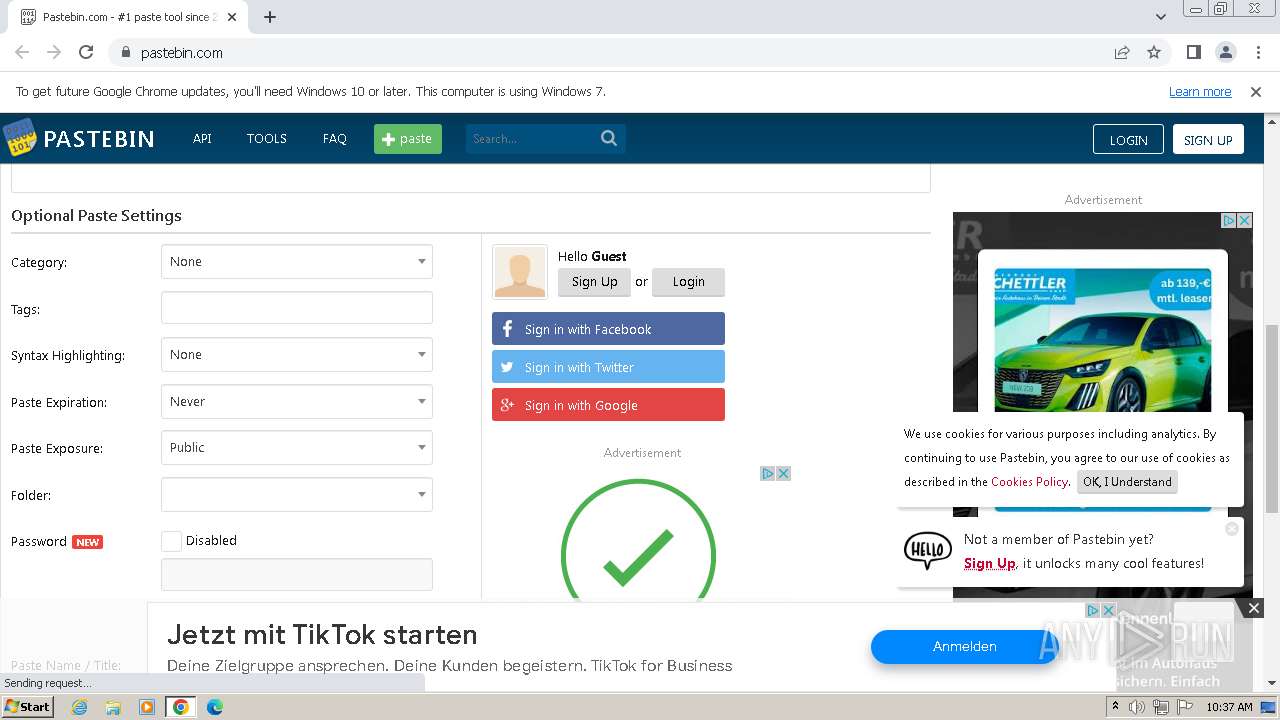Click AdChoices icon on sidebar ad
Viewport: 1280px width, 720px height.
pyautogui.click(x=1229, y=220)
